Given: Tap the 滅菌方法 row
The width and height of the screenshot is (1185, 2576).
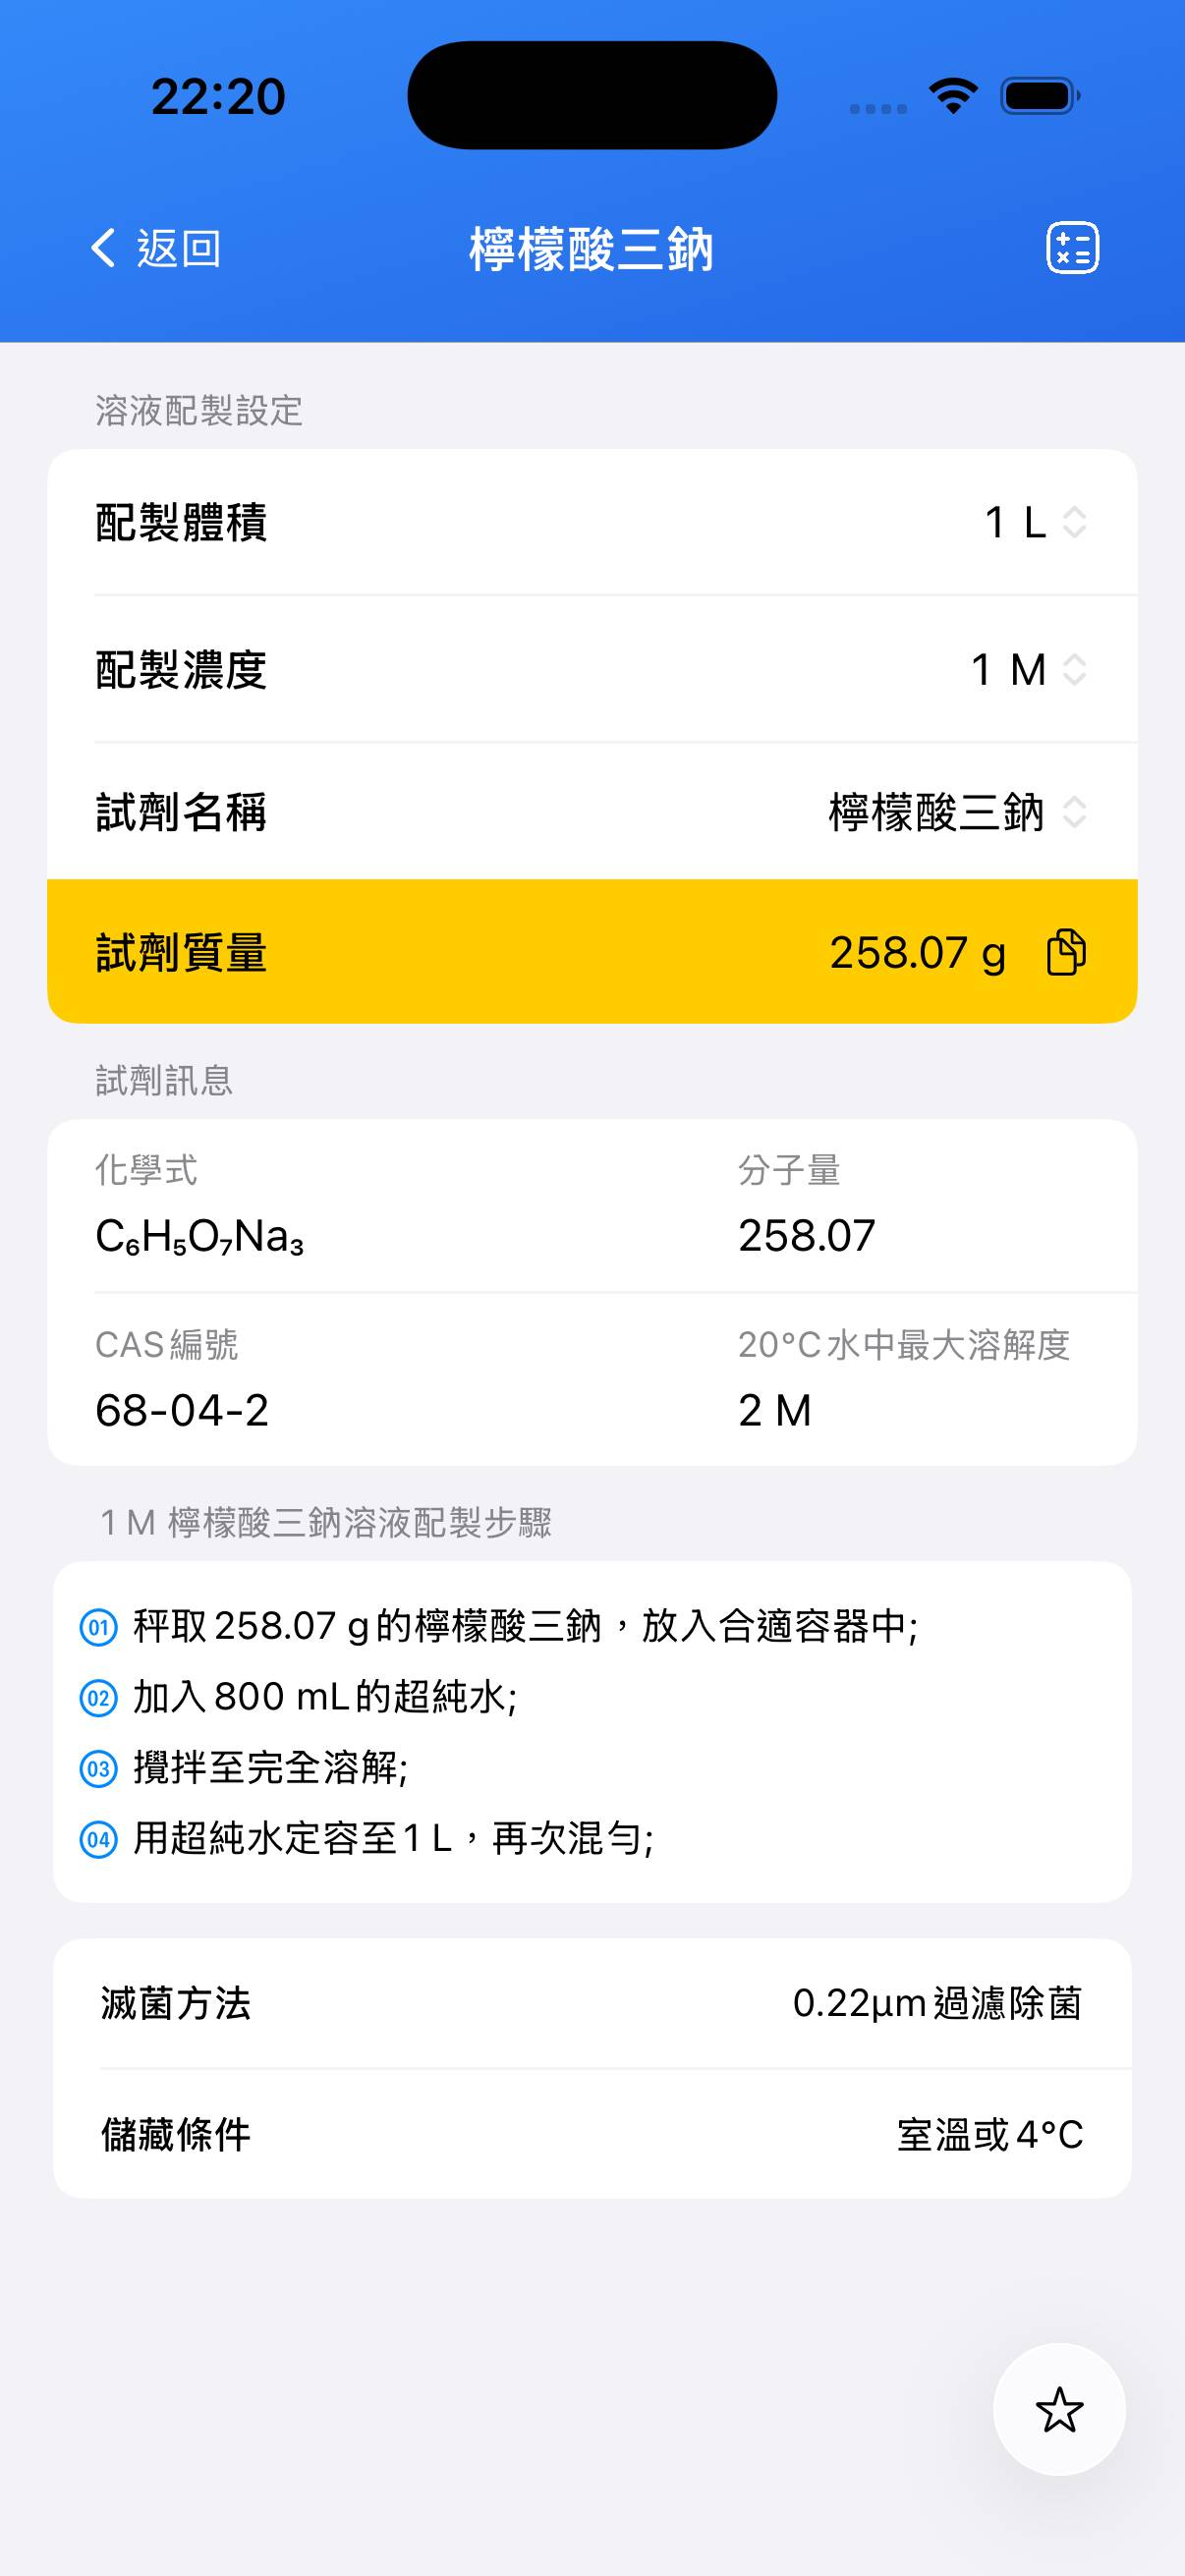Looking at the screenshot, I should 592,2003.
